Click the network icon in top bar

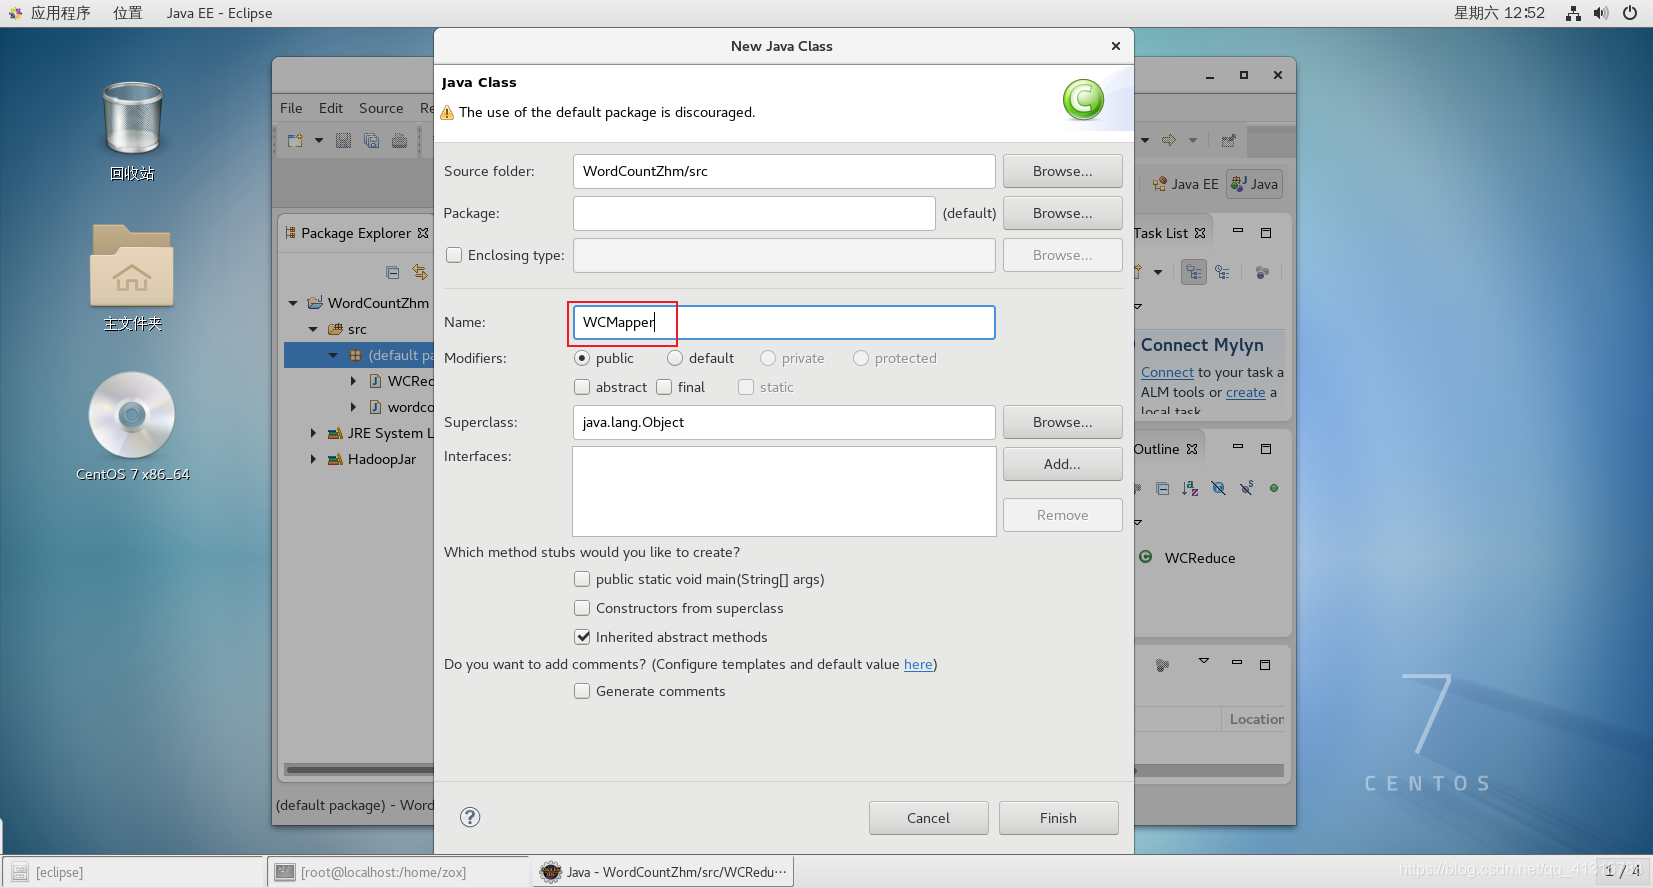tap(1573, 13)
